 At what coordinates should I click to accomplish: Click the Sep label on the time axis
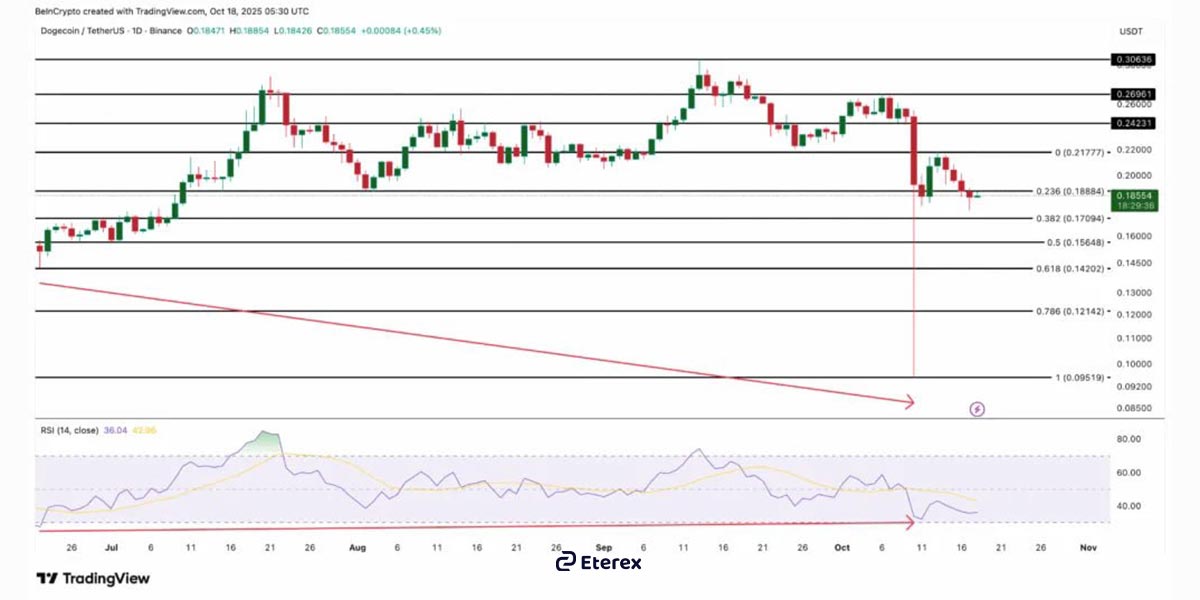click(x=603, y=548)
